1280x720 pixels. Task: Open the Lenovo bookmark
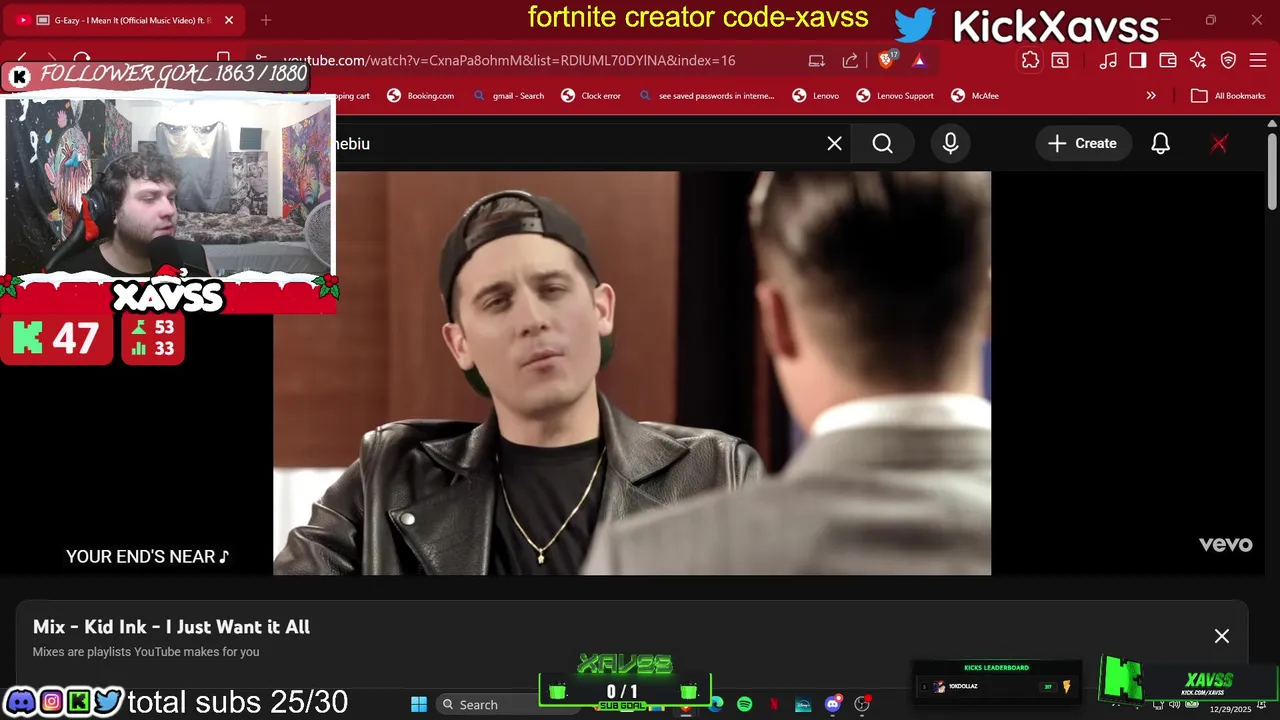815,96
